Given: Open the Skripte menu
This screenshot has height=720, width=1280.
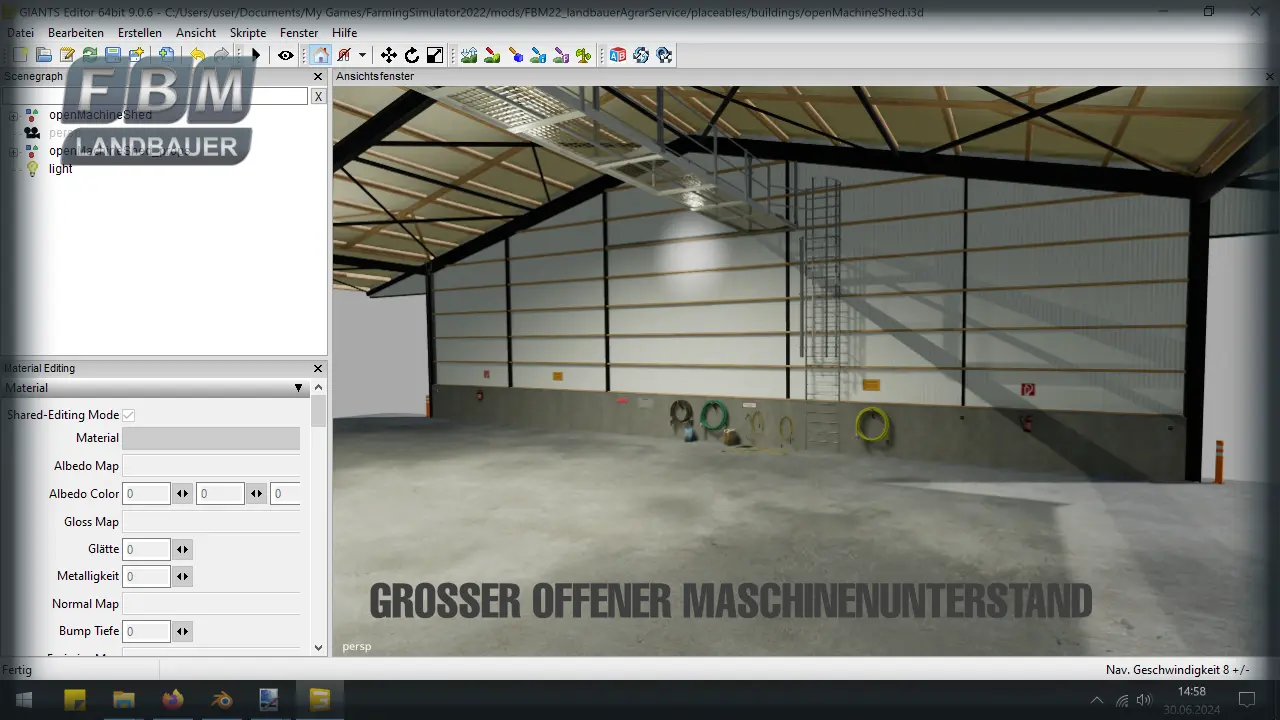Looking at the screenshot, I should click(248, 33).
